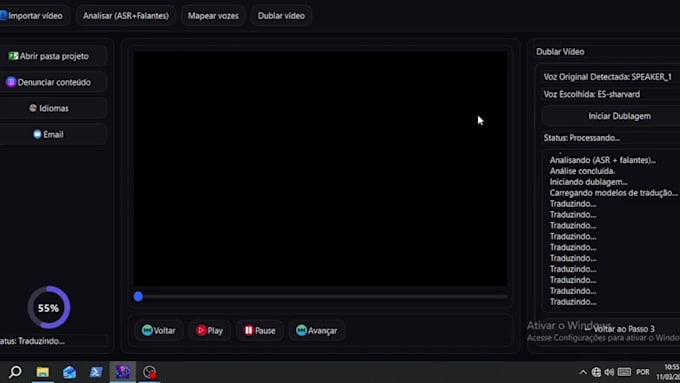Image resolution: width=680 pixels, height=383 pixels.
Task: Pause the video with the Pause button
Action: click(x=259, y=331)
